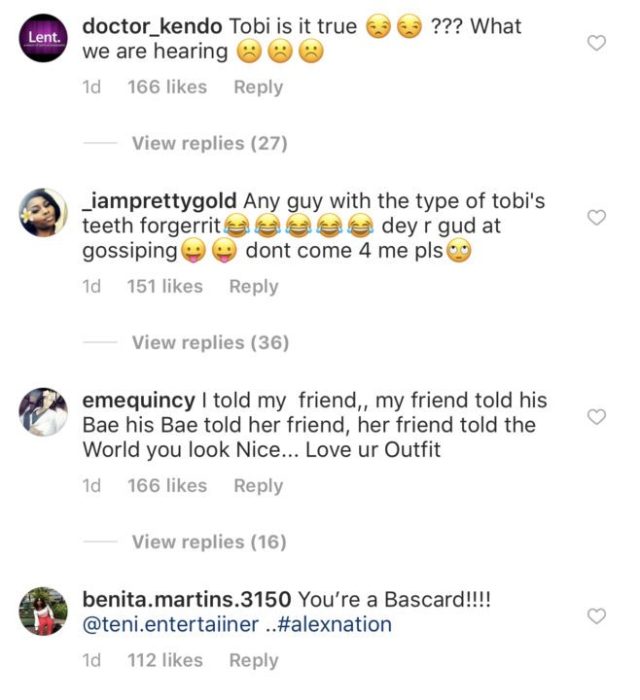Like doctor_kendo's comment with the heart
This screenshot has width=640, height=700.
click(596, 43)
